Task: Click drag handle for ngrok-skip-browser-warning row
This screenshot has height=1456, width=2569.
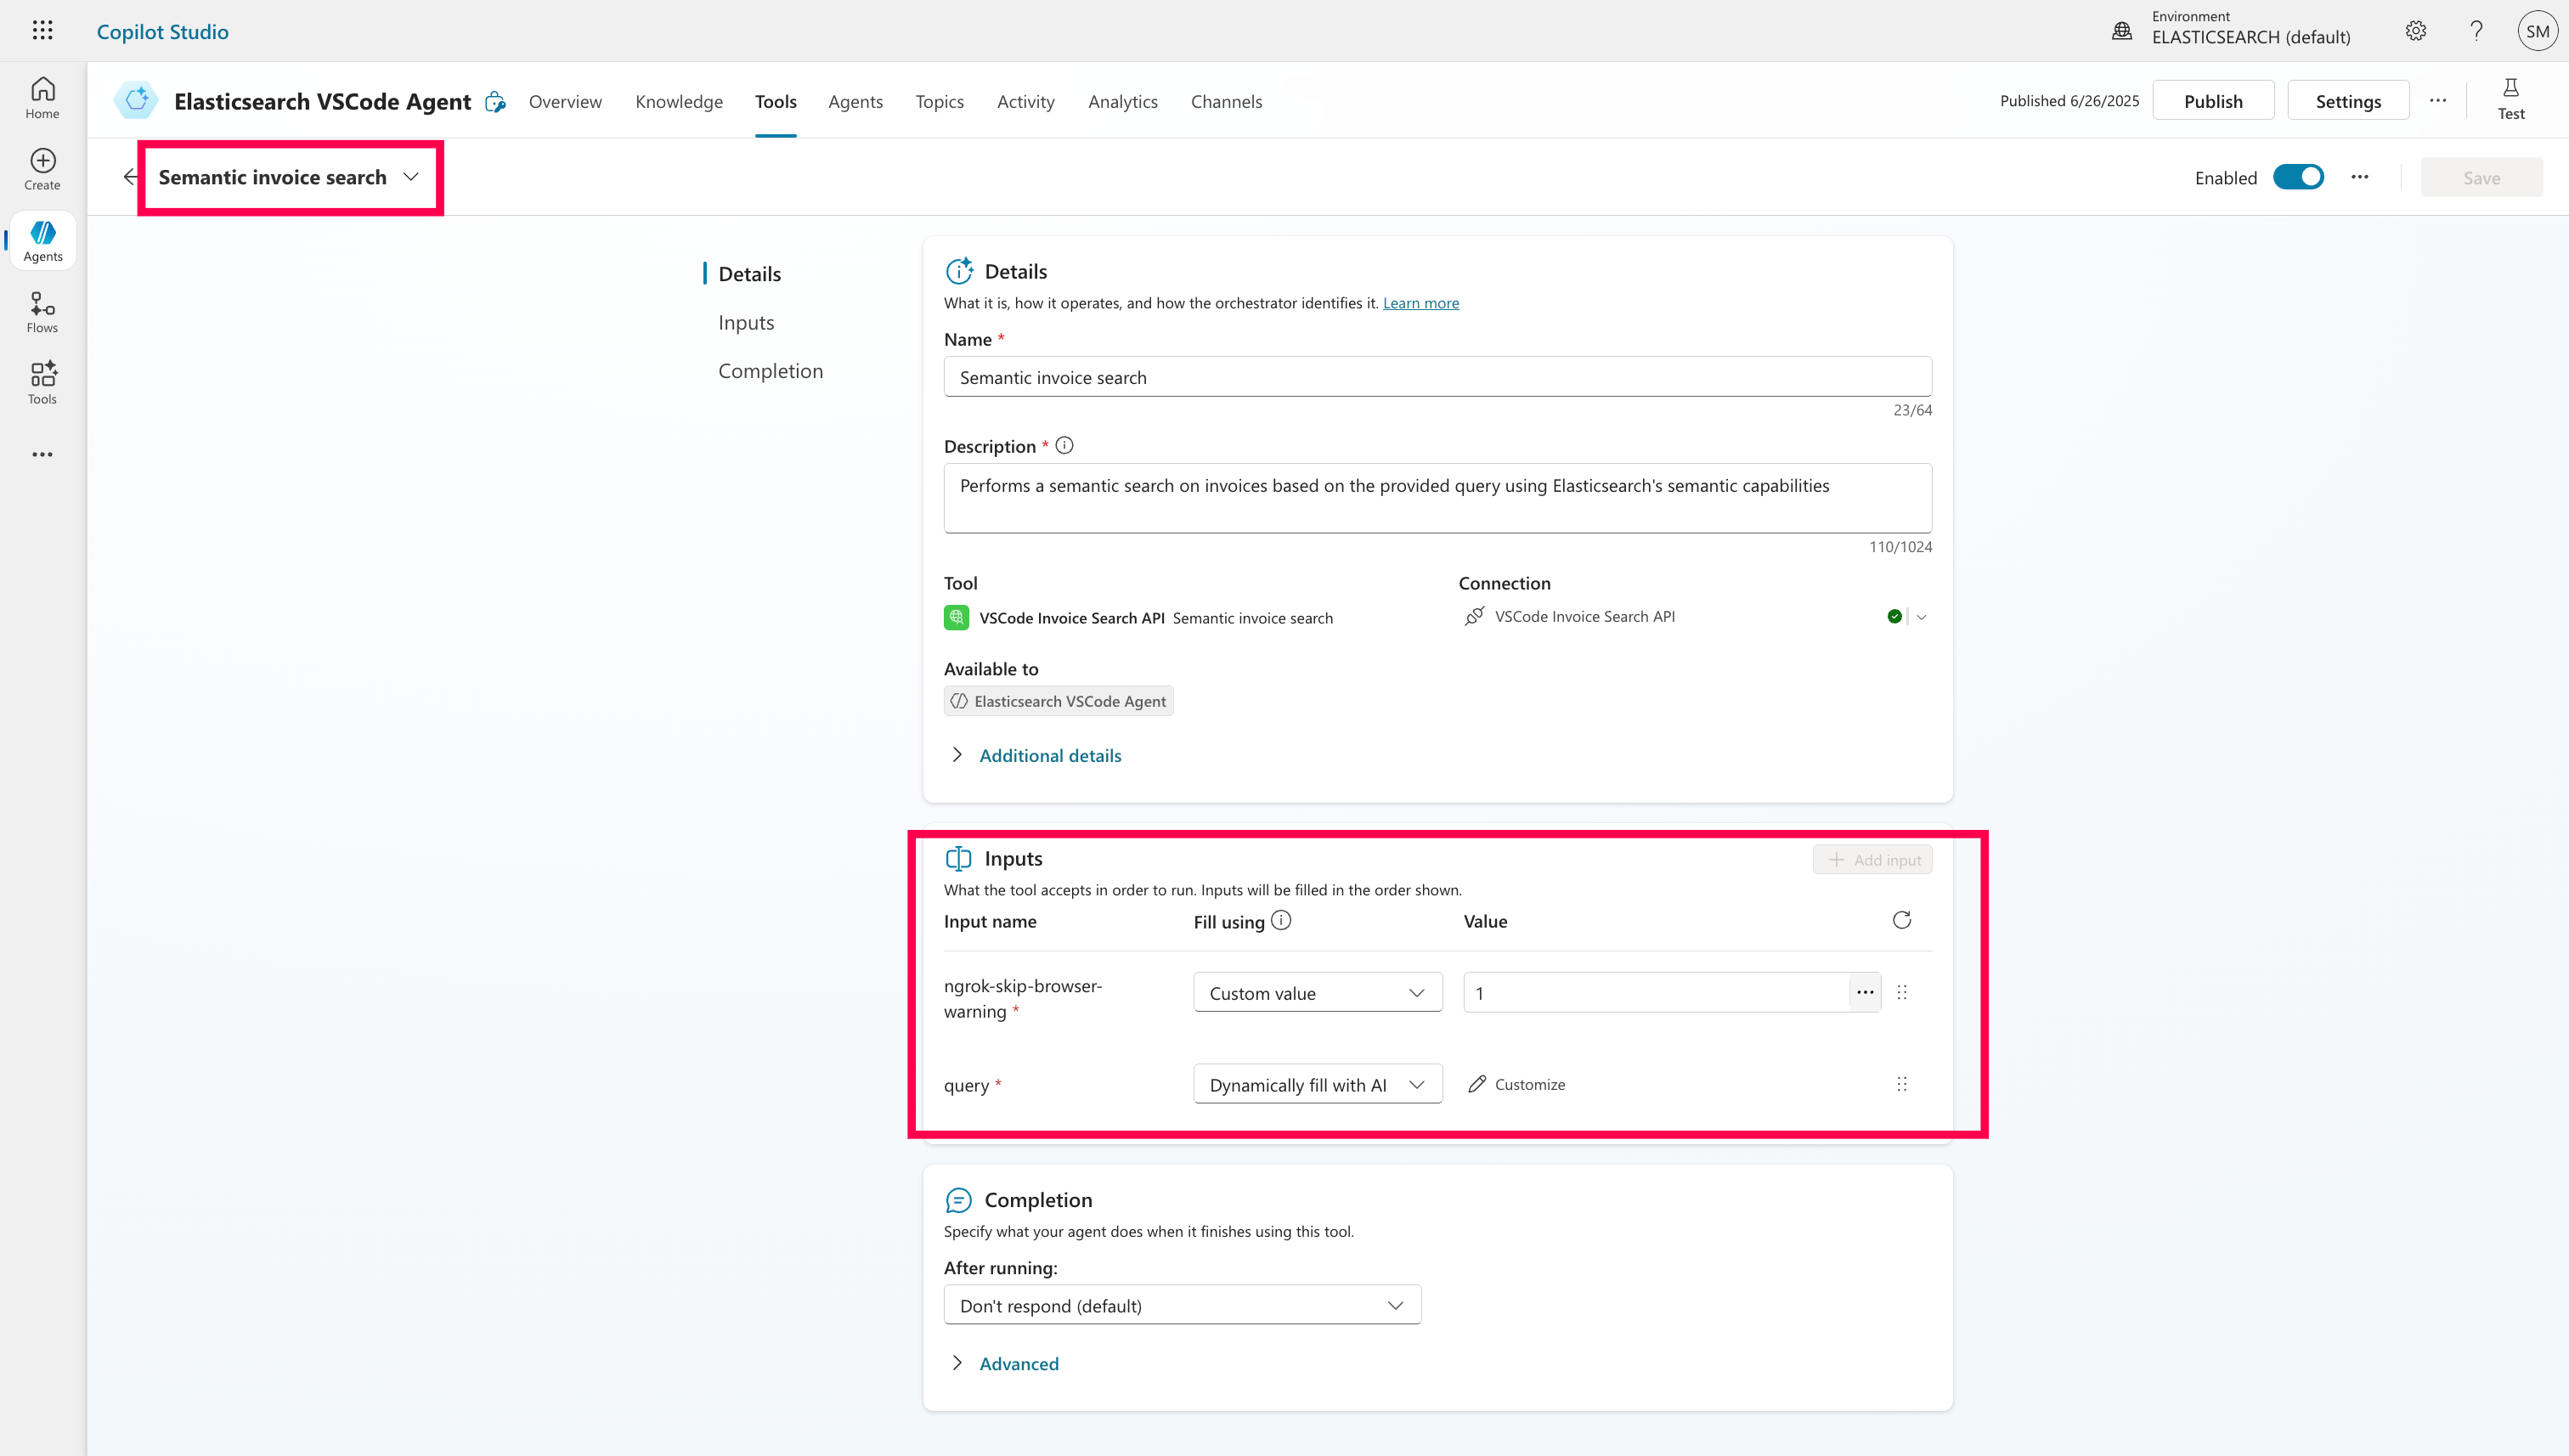Action: point(1901,992)
